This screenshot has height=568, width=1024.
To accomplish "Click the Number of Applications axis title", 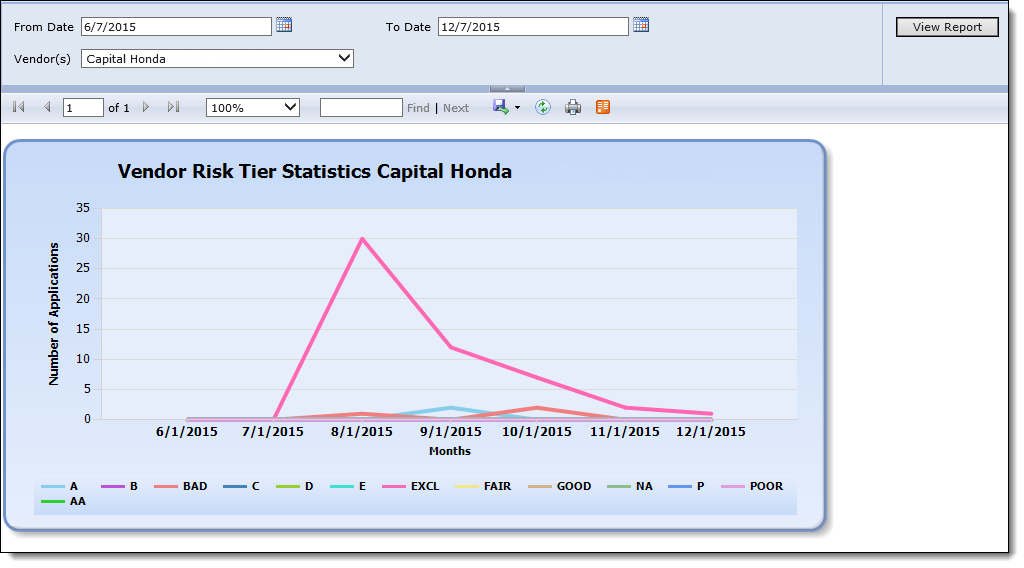I will (x=54, y=314).
